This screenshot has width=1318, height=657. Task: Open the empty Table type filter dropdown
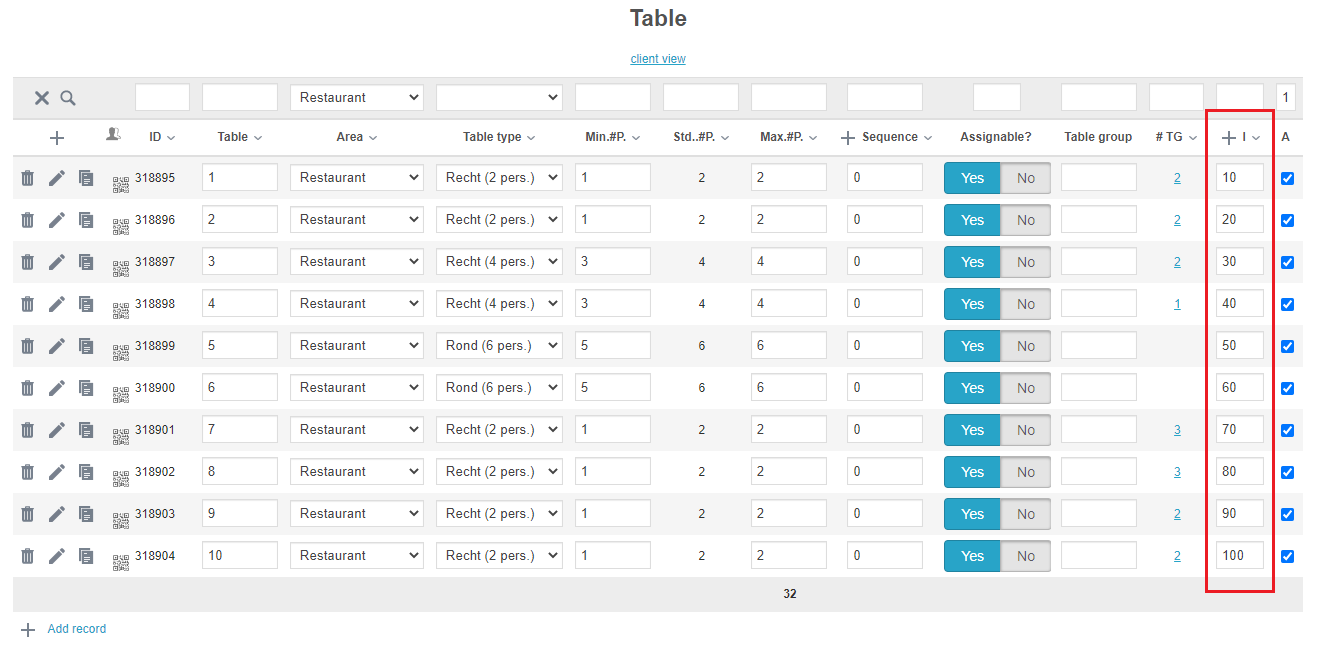pos(499,98)
